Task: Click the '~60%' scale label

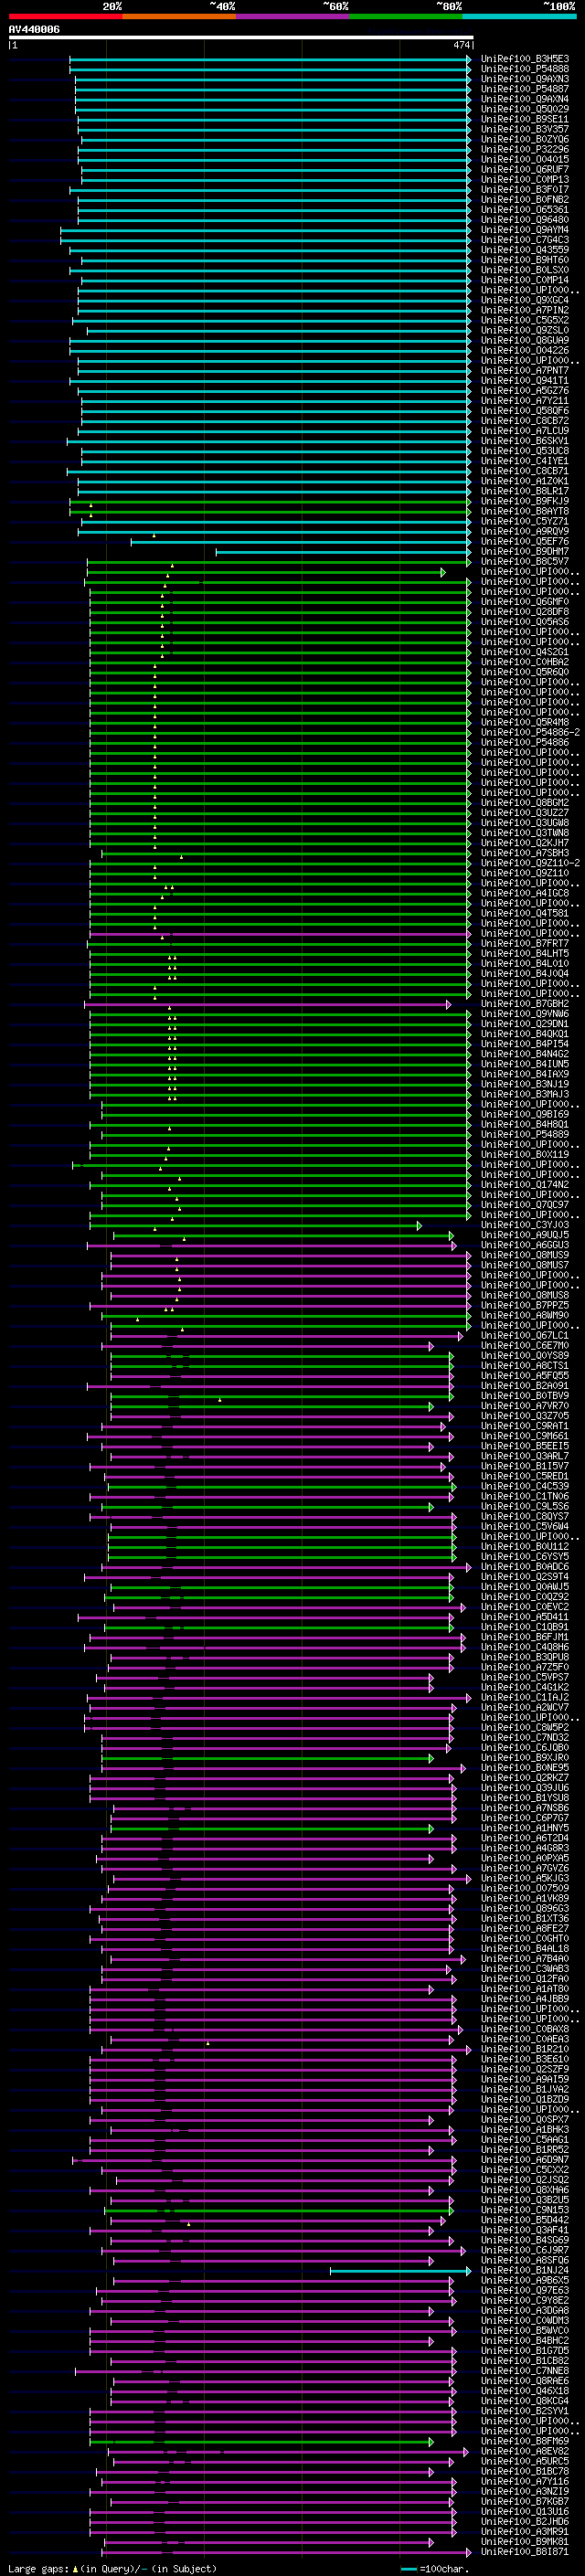Action: click(x=335, y=6)
